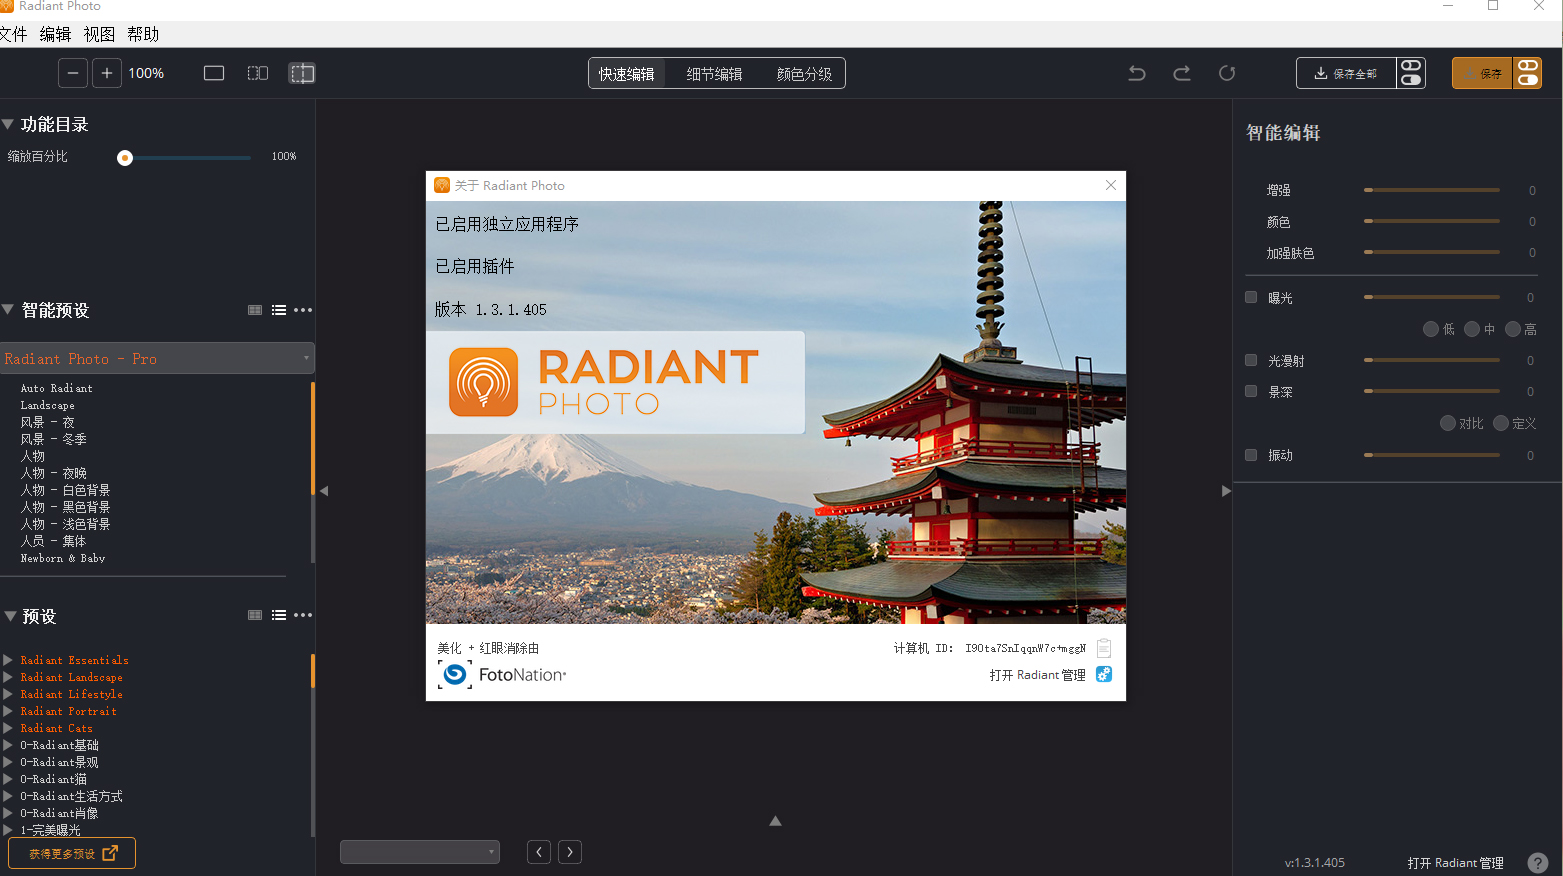Viewport: 1563px width, 876px height.
Task: Select the 对比 radio option
Action: point(1448,423)
